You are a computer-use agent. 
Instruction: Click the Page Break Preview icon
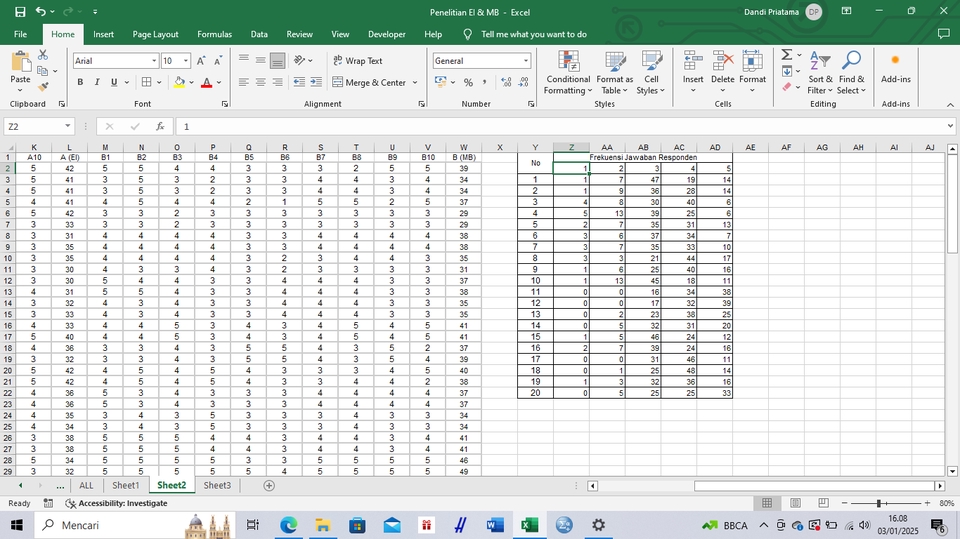click(x=823, y=503)
